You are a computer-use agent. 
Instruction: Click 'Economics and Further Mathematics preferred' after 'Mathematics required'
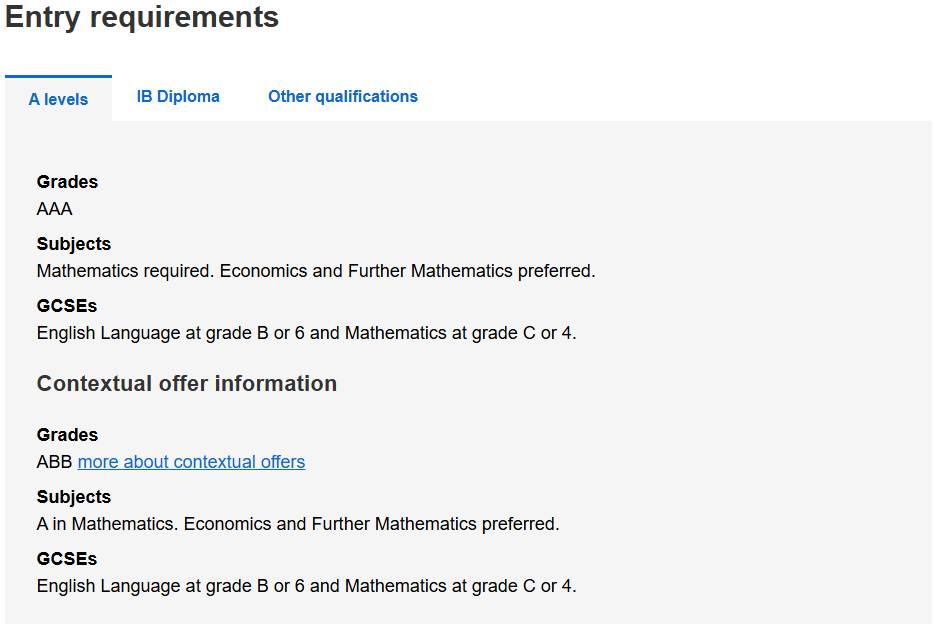(x=407, y=271)
